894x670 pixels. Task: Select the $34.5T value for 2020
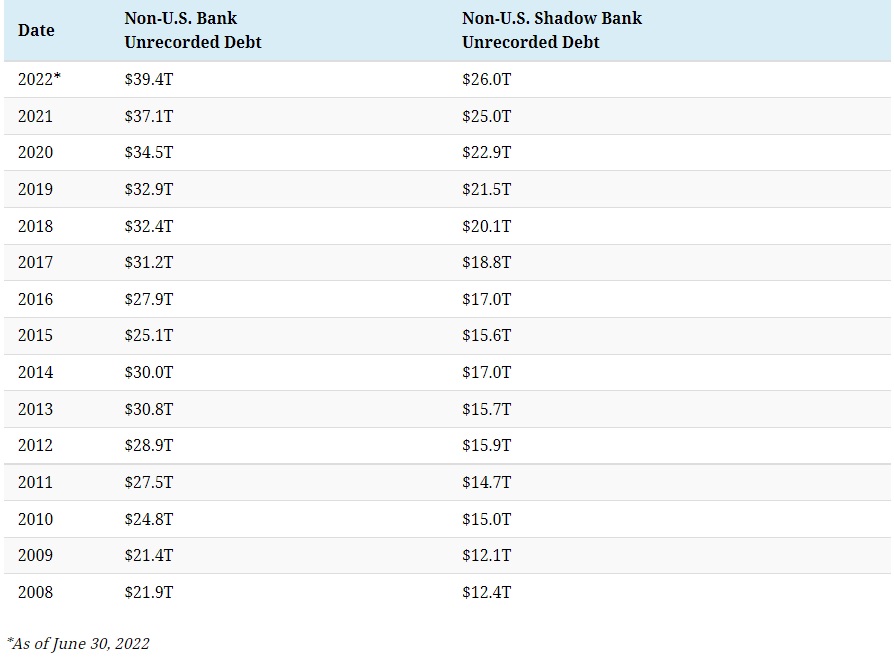click(148, 152)
